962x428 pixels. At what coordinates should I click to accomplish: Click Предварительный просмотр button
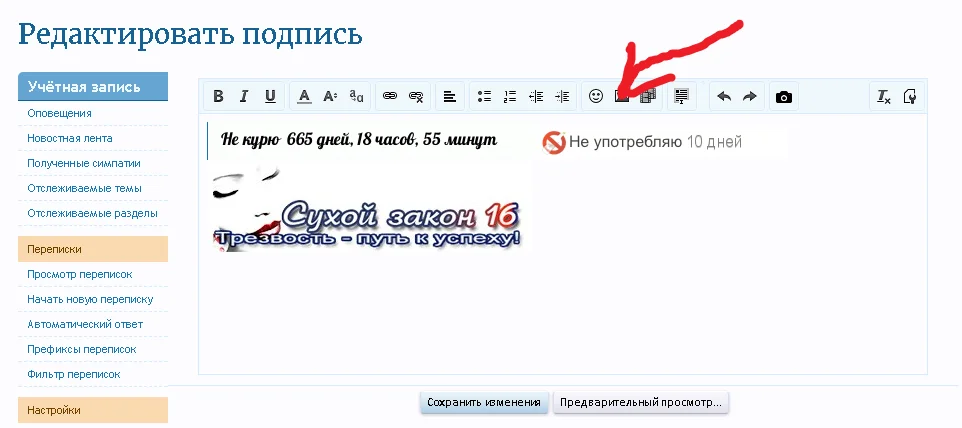(641, 403)
